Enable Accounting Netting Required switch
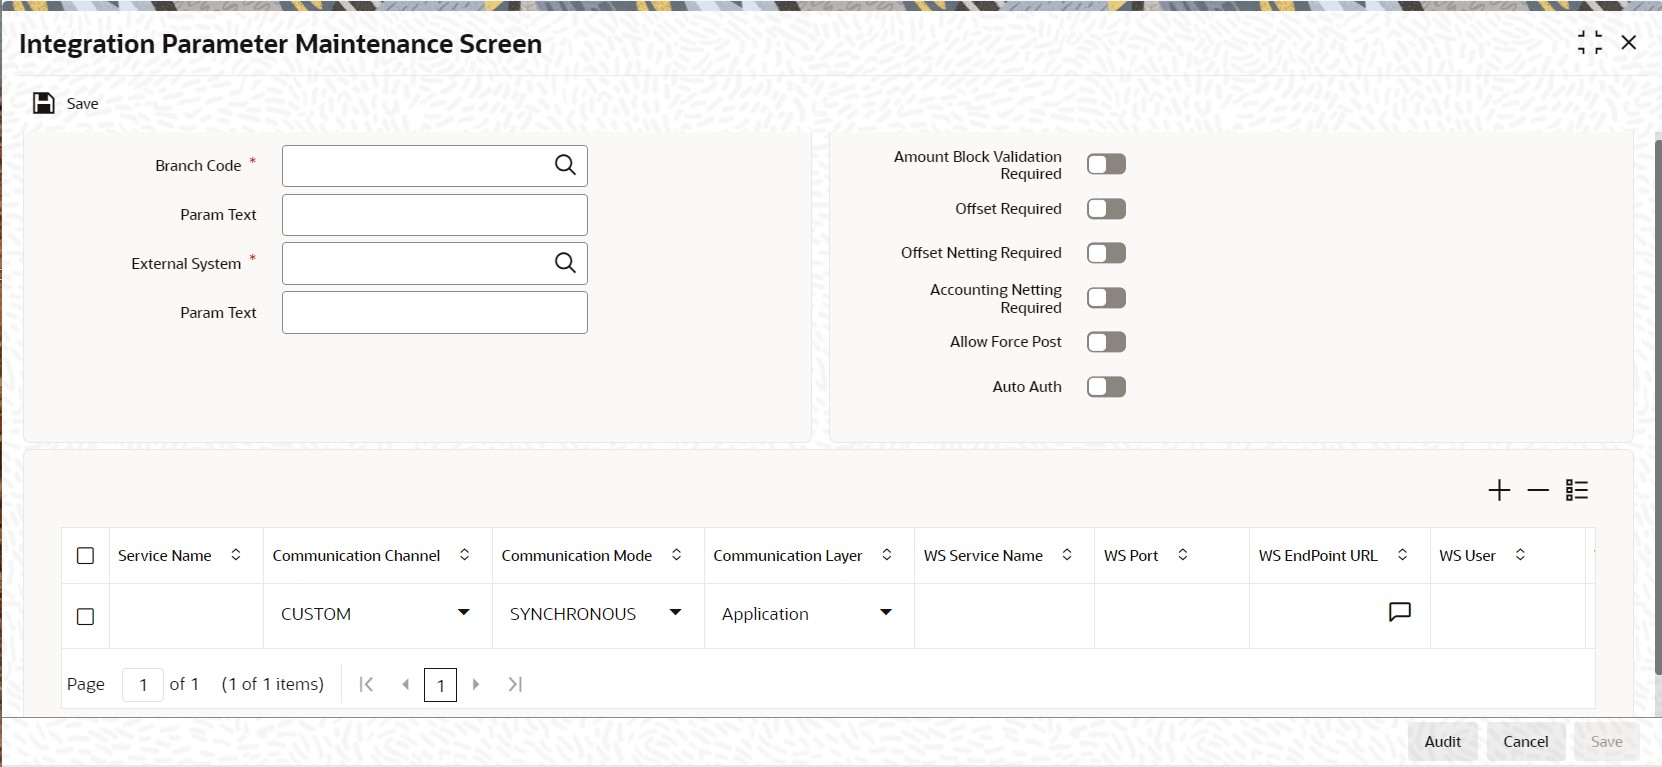Viewport: 1662px width, 767px height. click(1106, 298)
